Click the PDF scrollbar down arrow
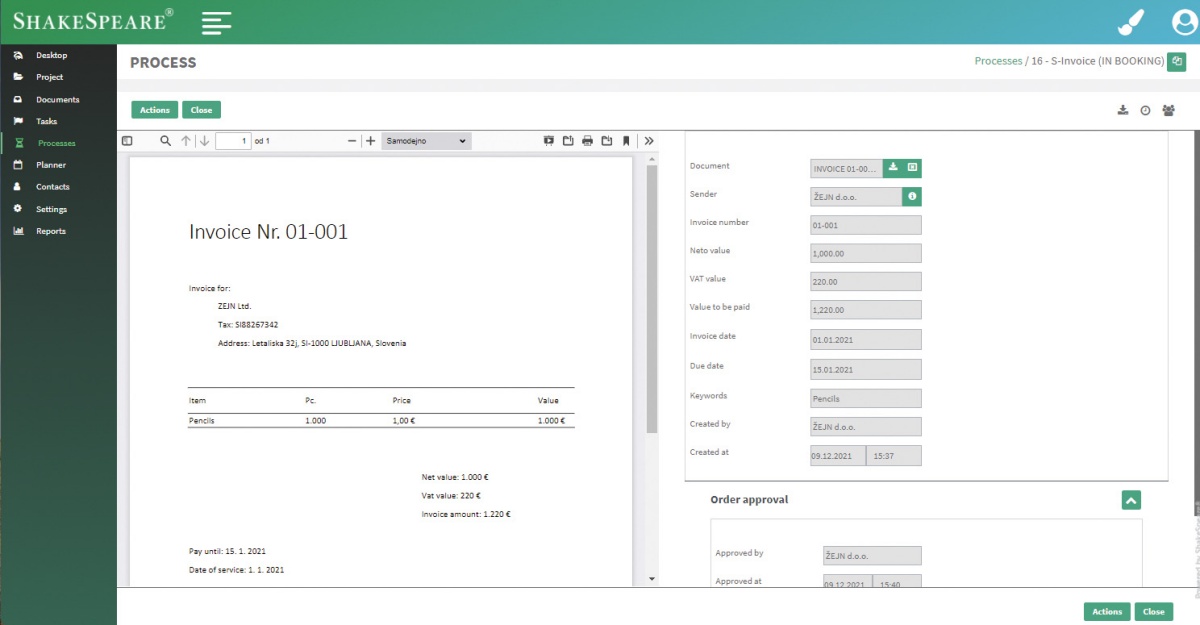This screenshot has width=1200, height=625. click(652, 579)
